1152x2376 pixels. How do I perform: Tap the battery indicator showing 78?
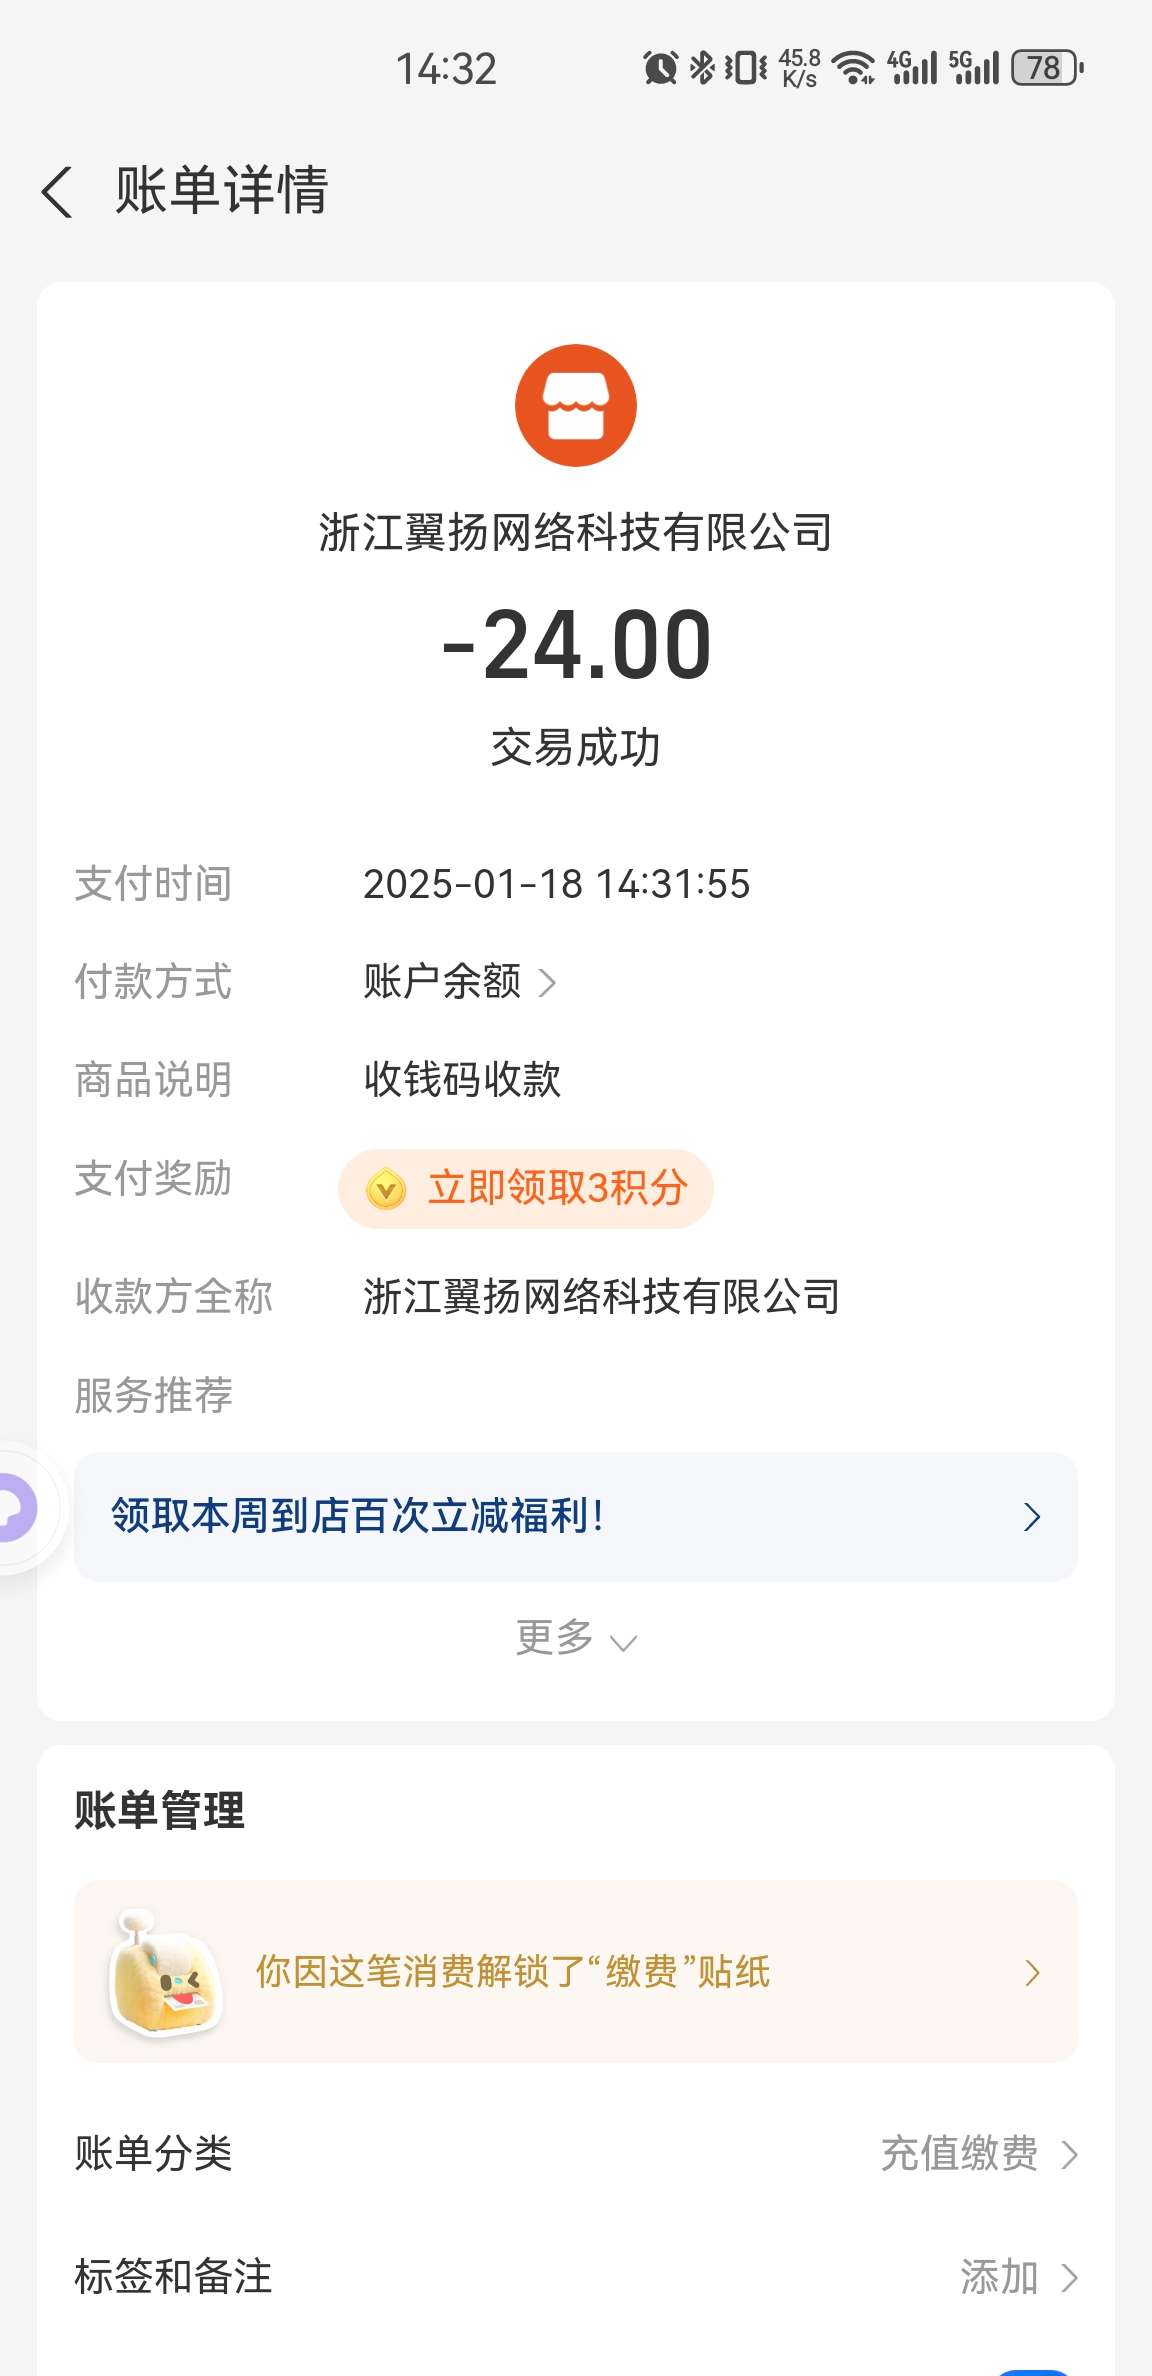pyautogui.click(x=1046, y=68)
